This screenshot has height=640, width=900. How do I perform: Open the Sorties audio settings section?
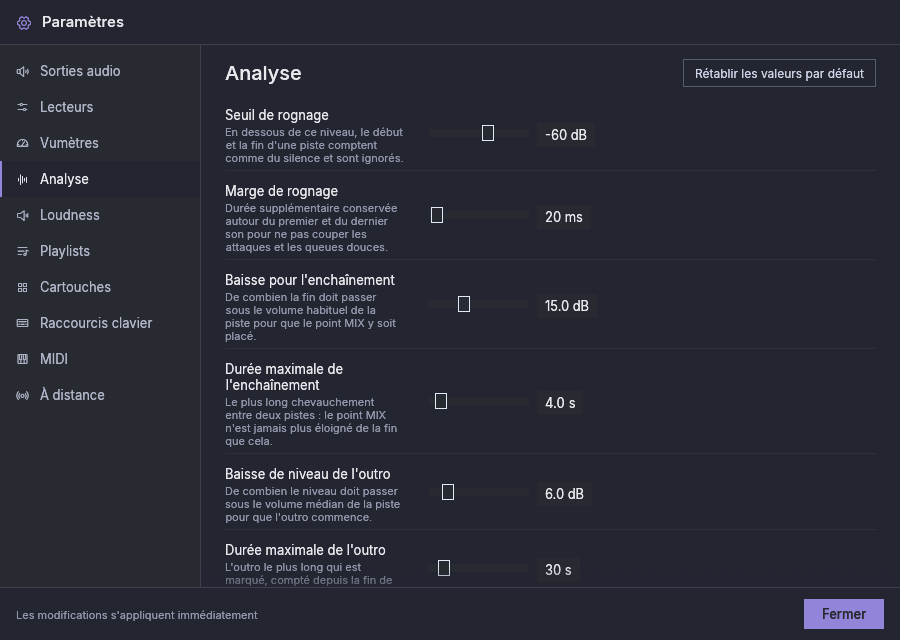pyautogui.click(x=100, y=71)
